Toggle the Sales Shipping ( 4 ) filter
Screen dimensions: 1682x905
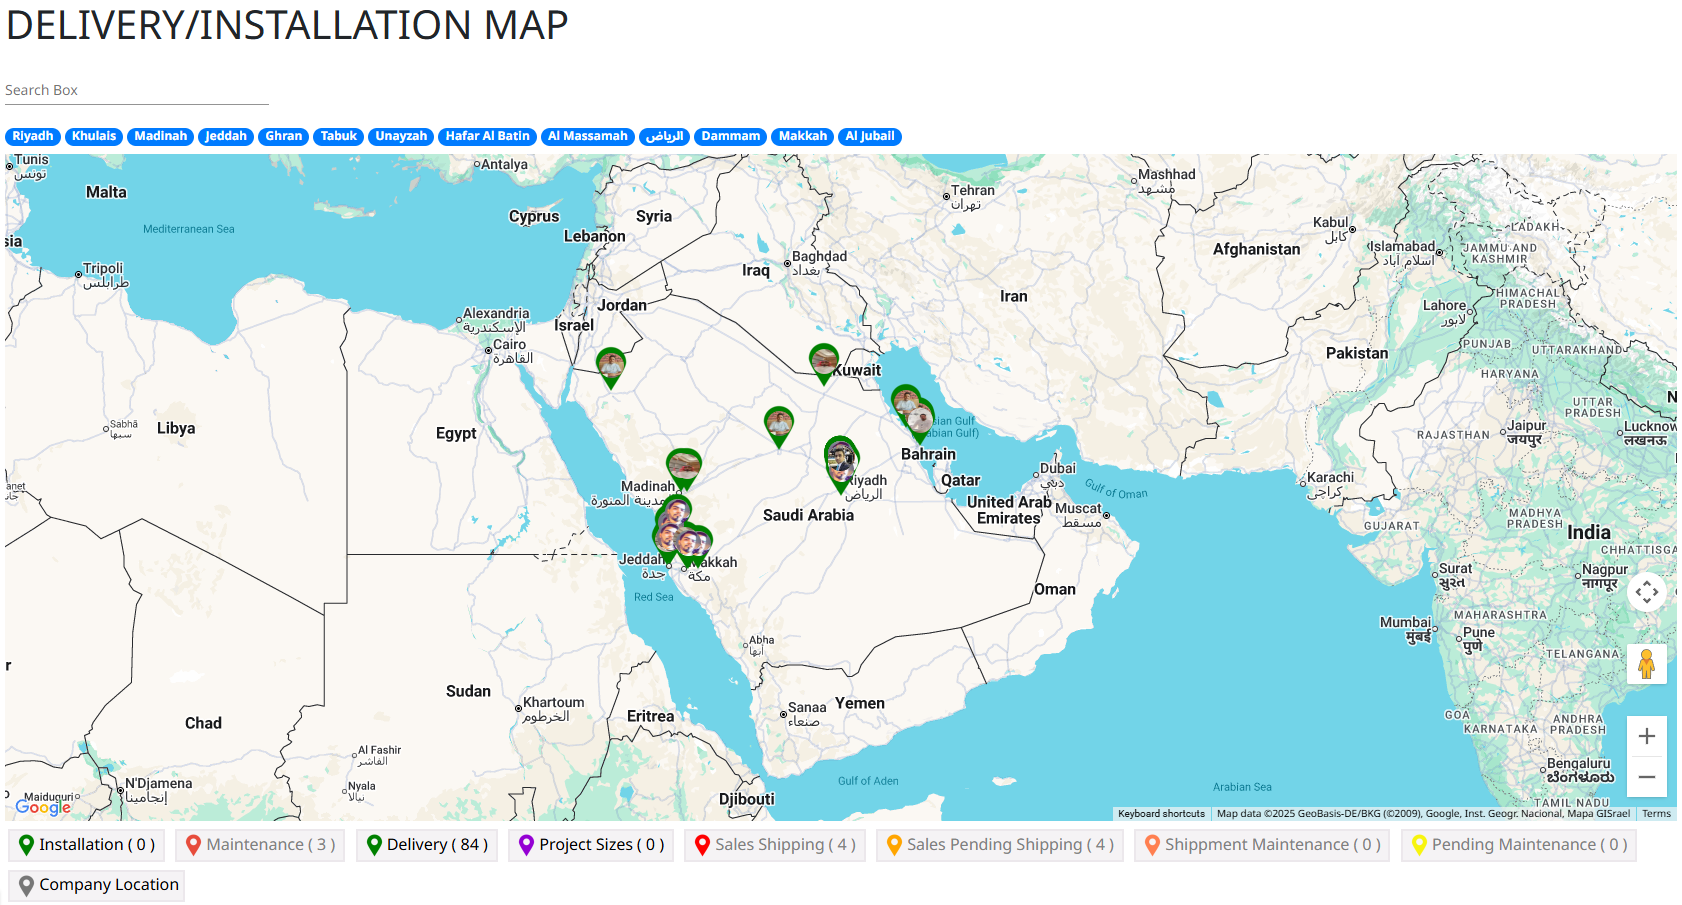775,845
